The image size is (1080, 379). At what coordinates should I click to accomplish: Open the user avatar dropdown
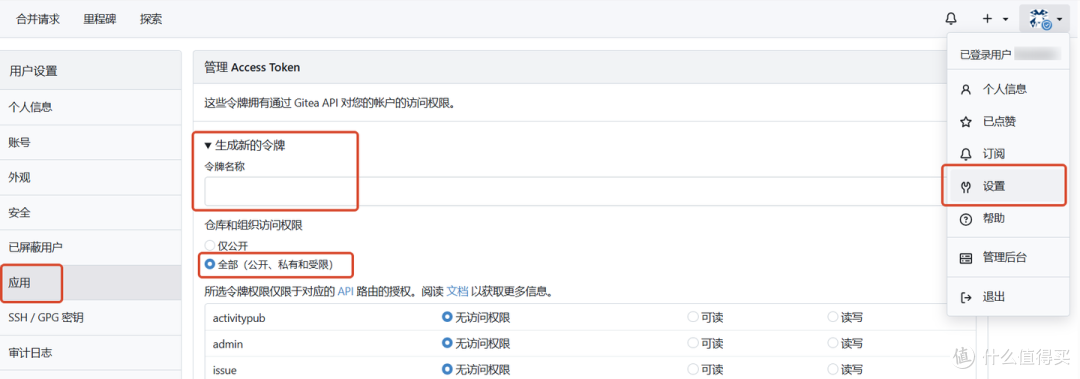(x=1045, y=19)
